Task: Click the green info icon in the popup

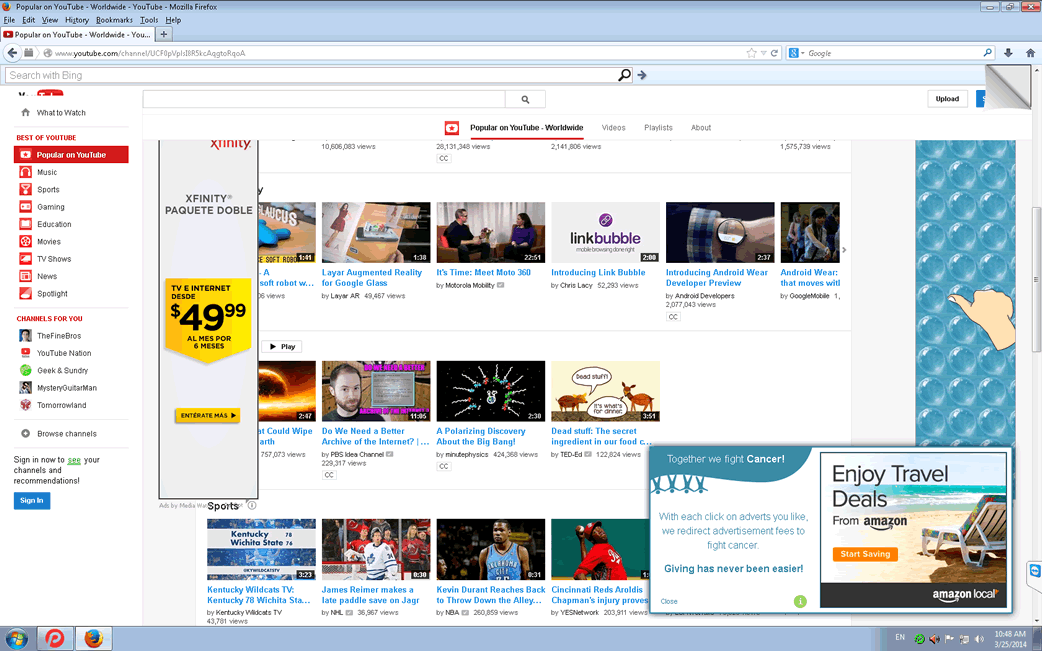Action: click(800, 601)
